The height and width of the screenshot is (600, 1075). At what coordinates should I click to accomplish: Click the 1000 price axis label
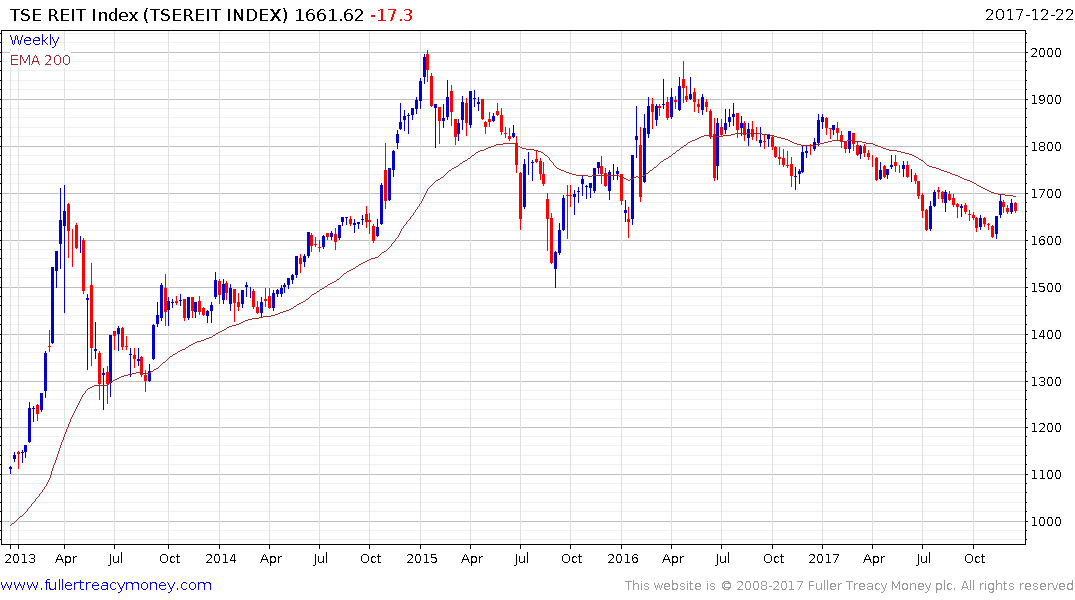tap(1046, 522)
